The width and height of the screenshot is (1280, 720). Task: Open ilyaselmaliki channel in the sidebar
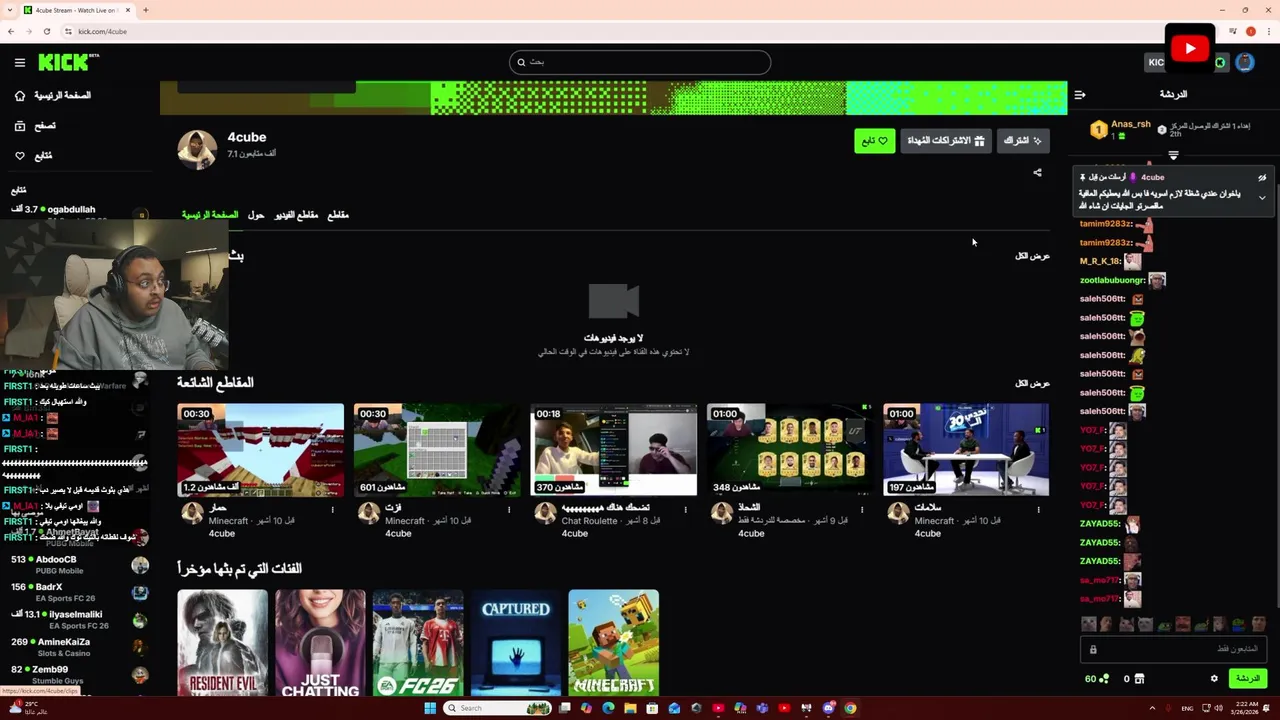pos(78,620)
